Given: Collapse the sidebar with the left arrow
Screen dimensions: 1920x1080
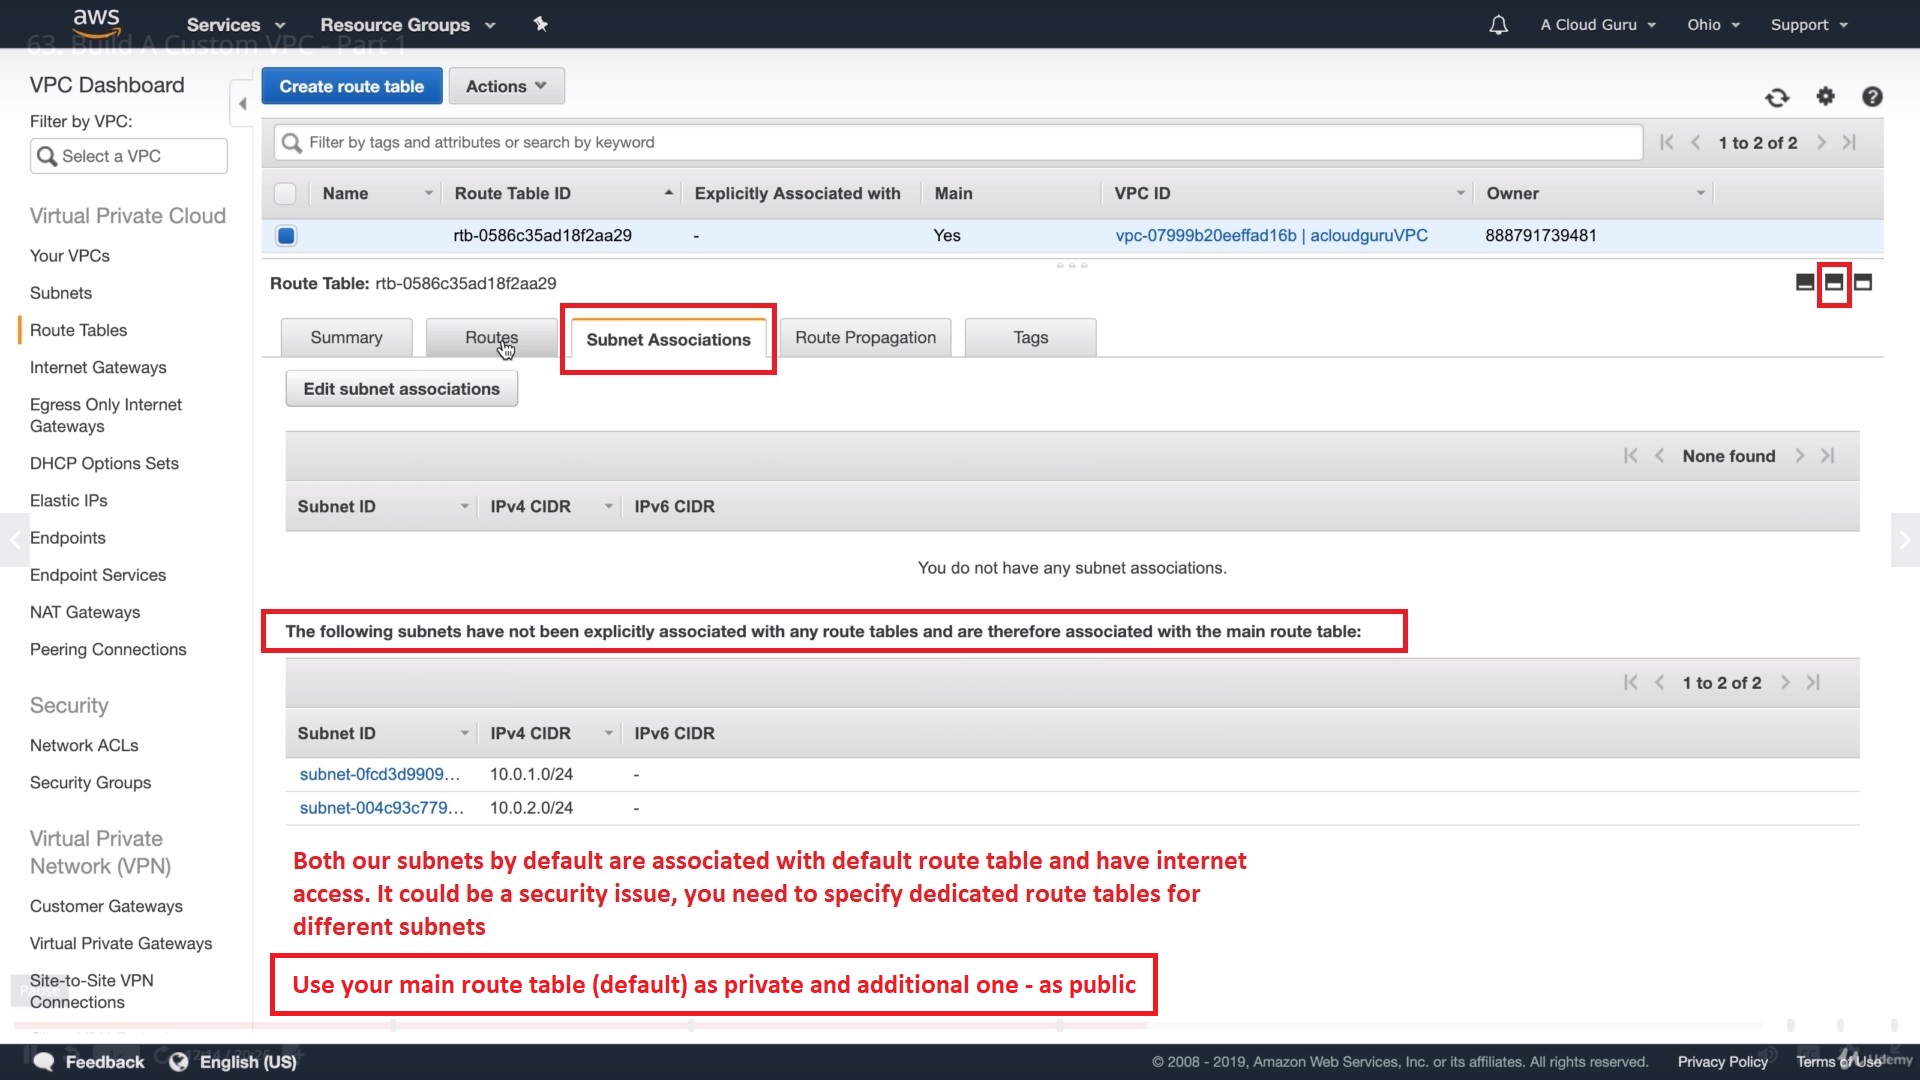Looking at the screenshot, I should (242, 104).
